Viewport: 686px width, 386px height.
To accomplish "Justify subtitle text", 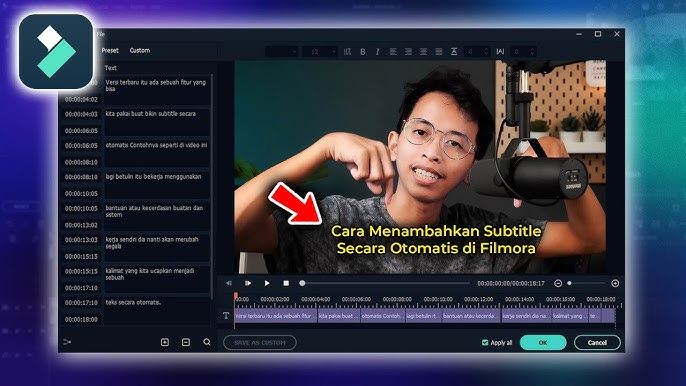I will click(x=439, y=52).
